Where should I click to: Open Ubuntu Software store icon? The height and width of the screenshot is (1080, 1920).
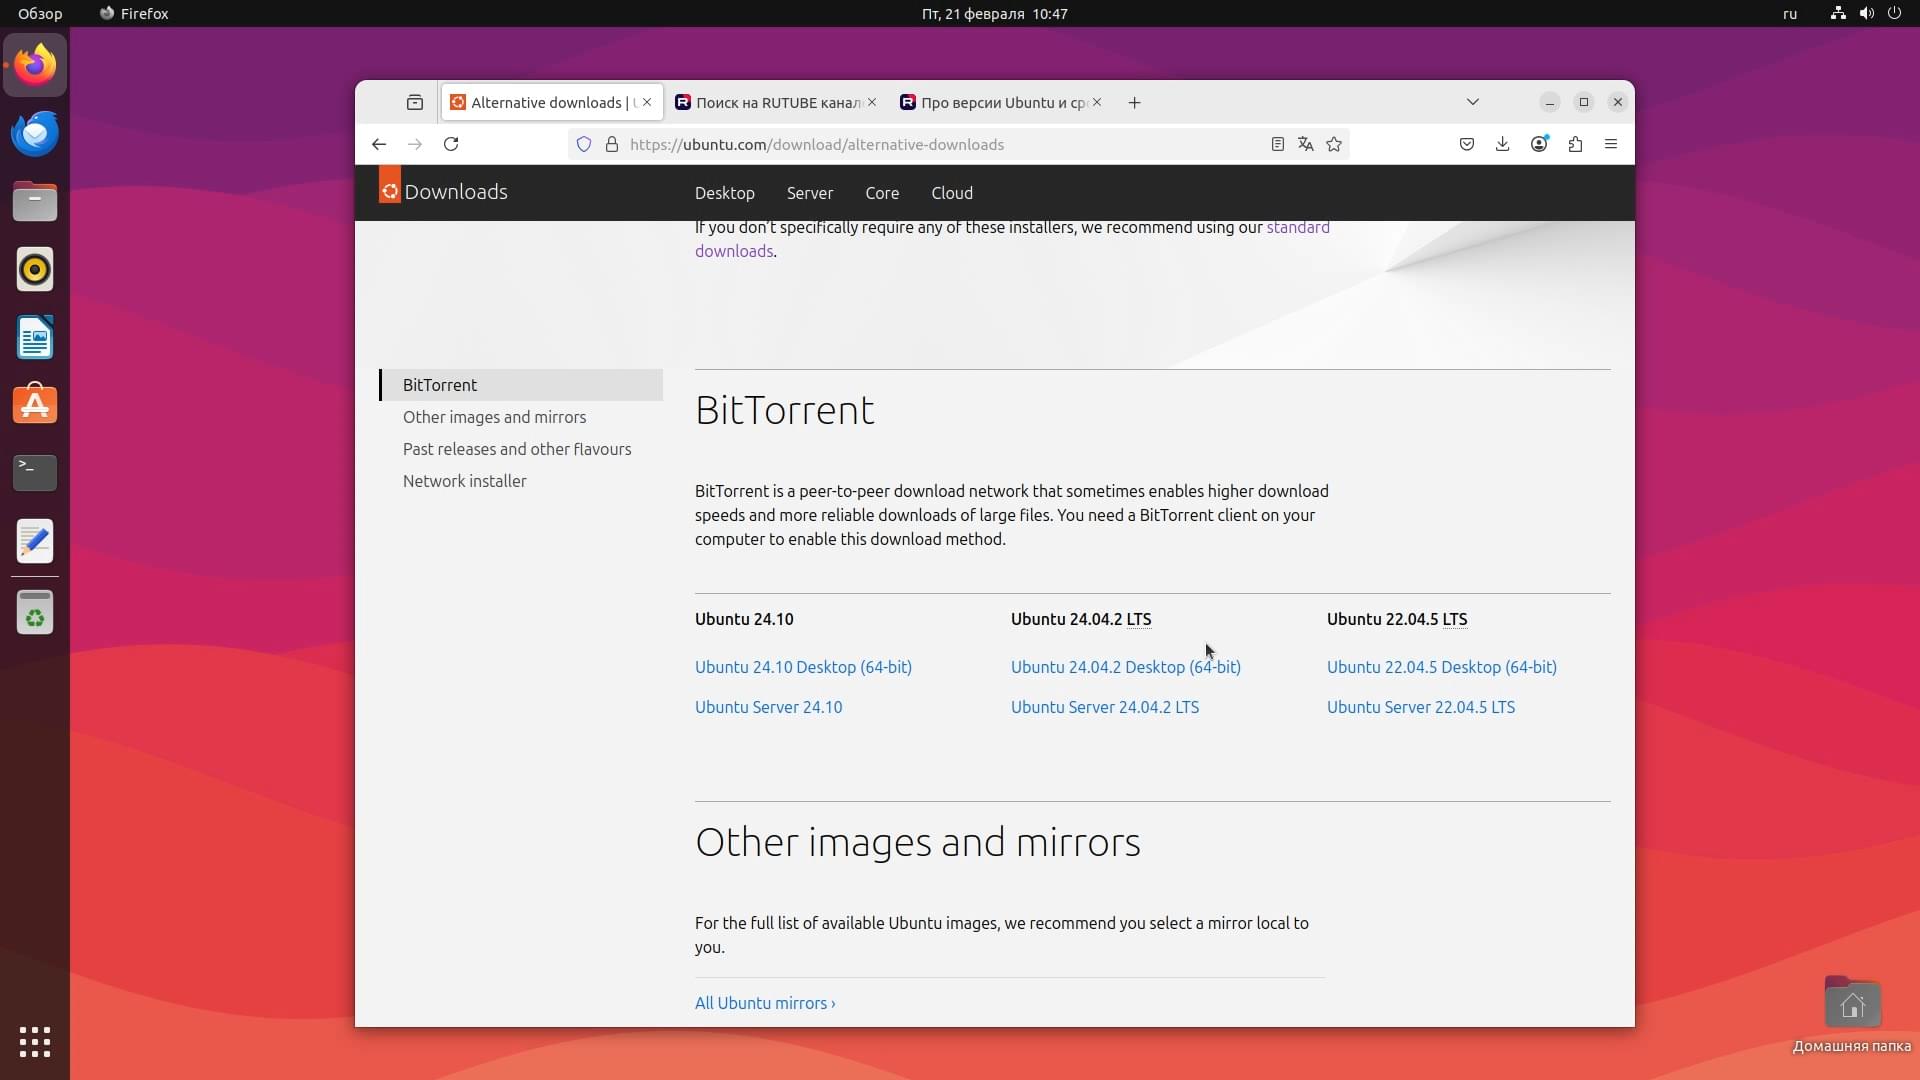(x=35, y=405)
